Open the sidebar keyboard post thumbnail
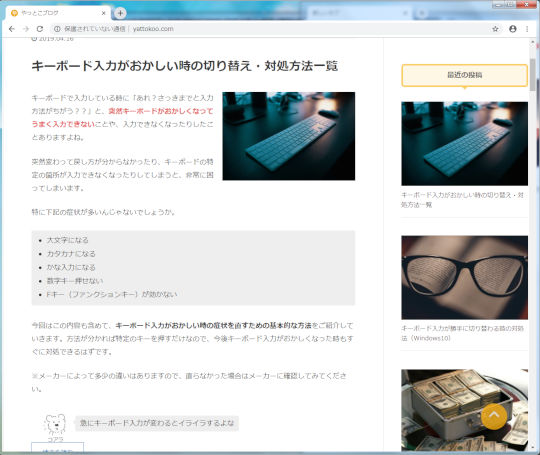The image size is (540, 455). click(464, 144)
